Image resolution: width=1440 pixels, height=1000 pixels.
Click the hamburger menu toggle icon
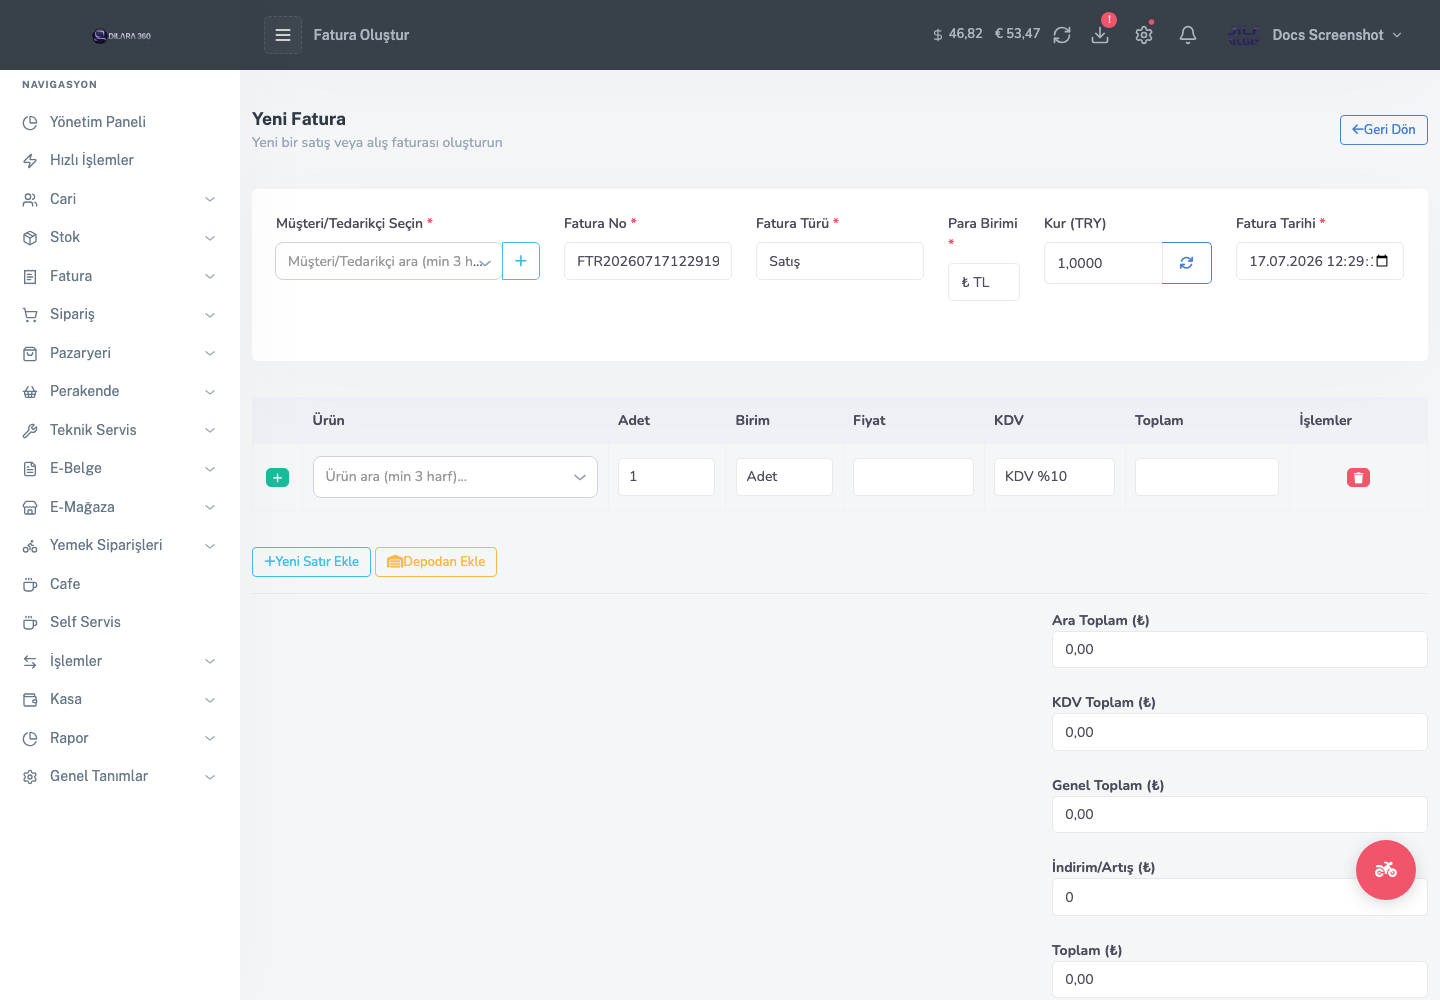(283, 35)
